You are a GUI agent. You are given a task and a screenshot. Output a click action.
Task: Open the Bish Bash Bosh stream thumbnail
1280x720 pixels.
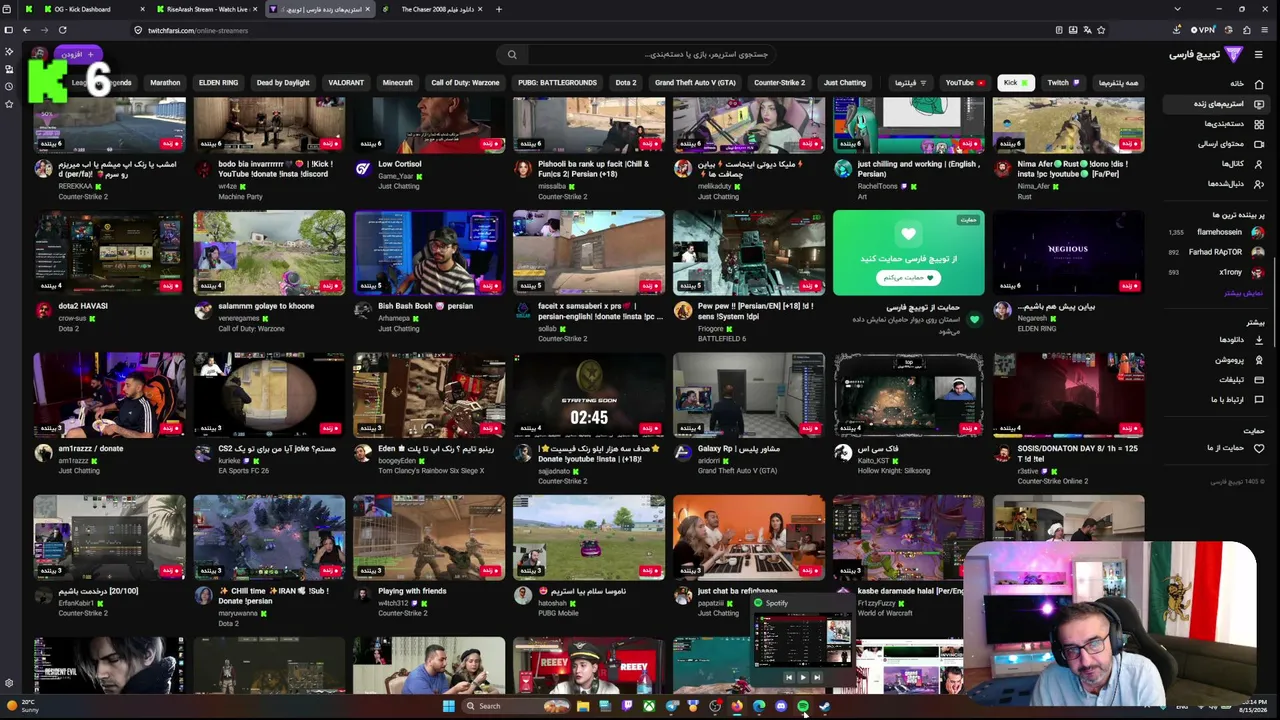coord(429,253)
